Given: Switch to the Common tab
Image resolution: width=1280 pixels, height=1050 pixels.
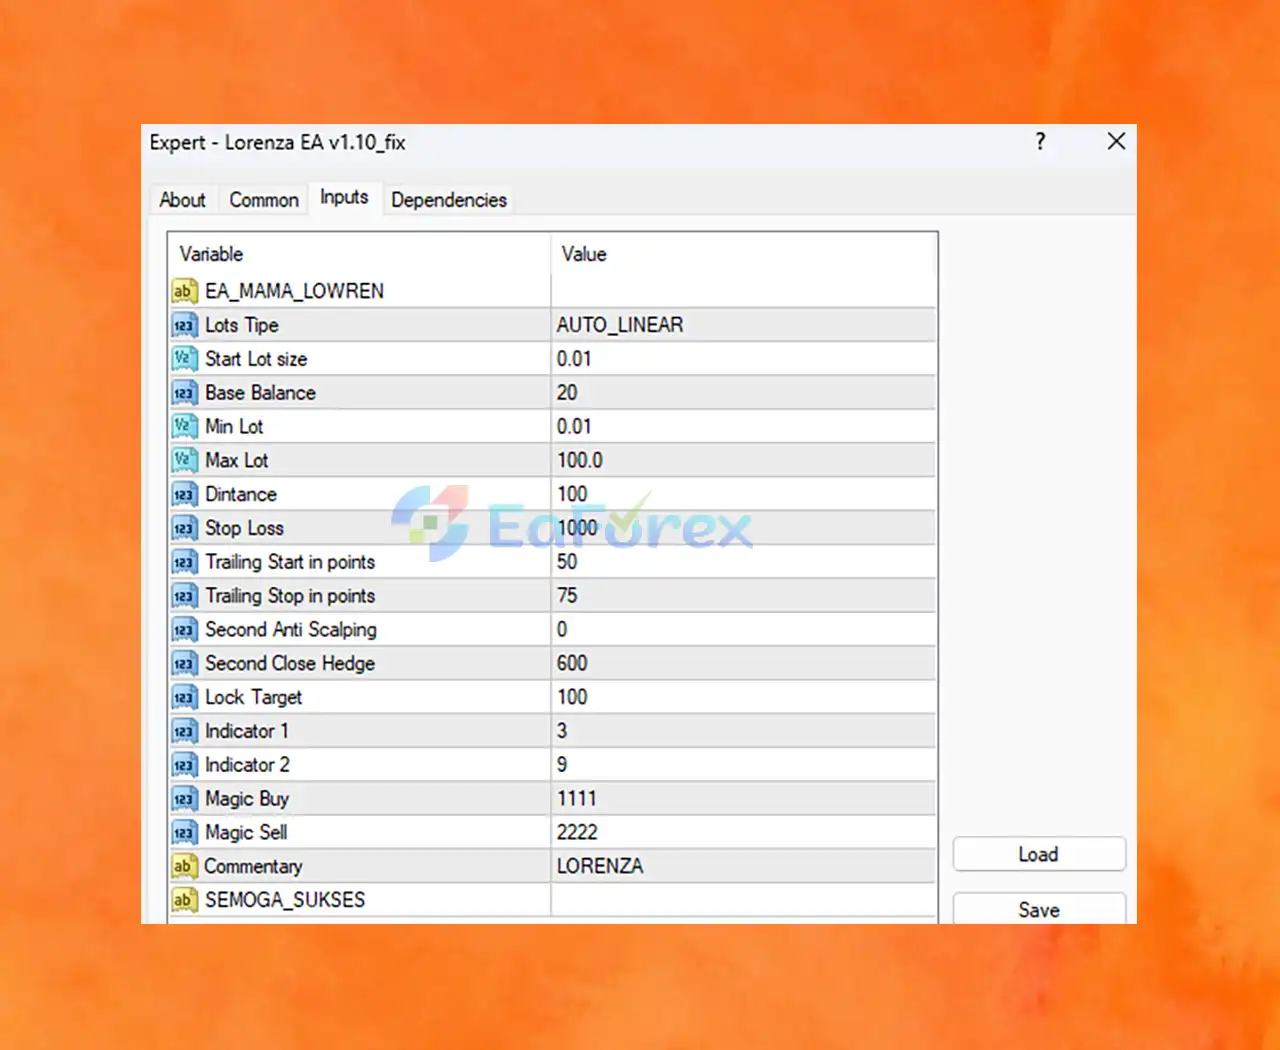Looking at the screenshot, I should coord(264,200).
